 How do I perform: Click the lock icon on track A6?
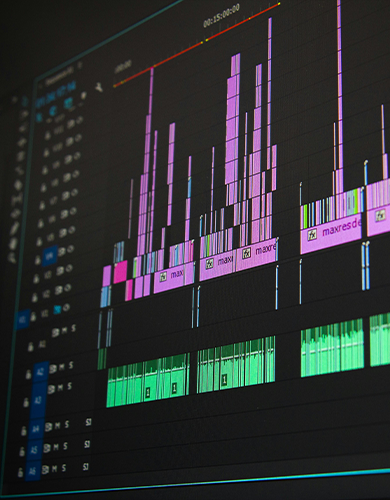click(21, 472)
